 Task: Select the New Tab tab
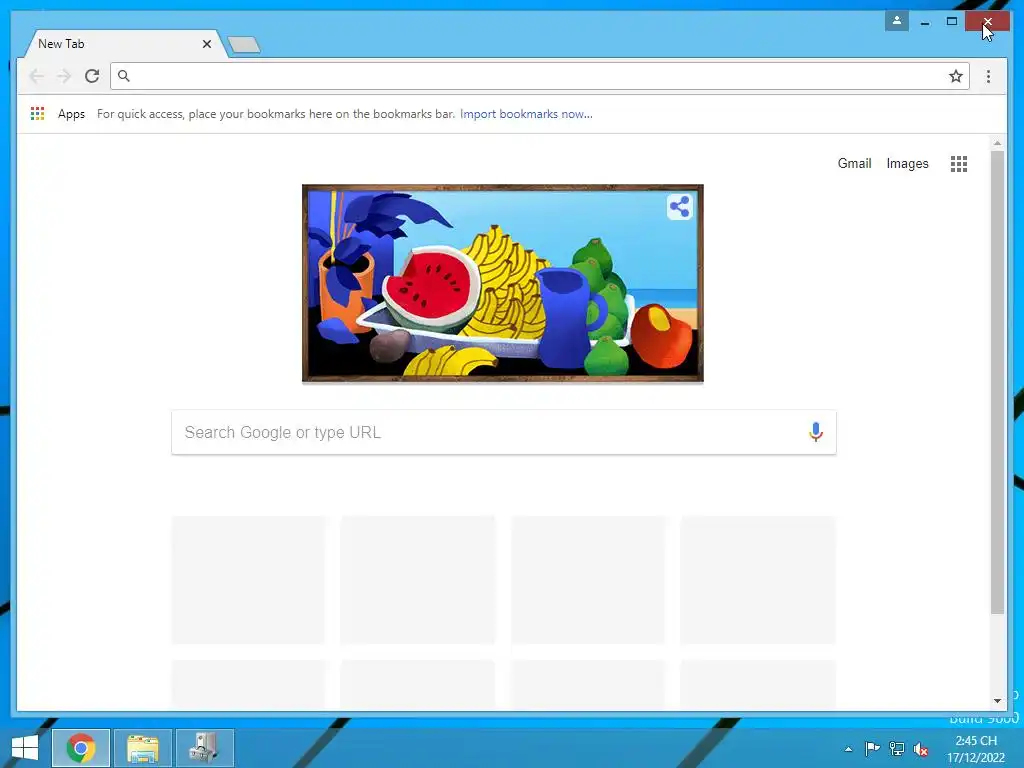click(x=124, y=44)
